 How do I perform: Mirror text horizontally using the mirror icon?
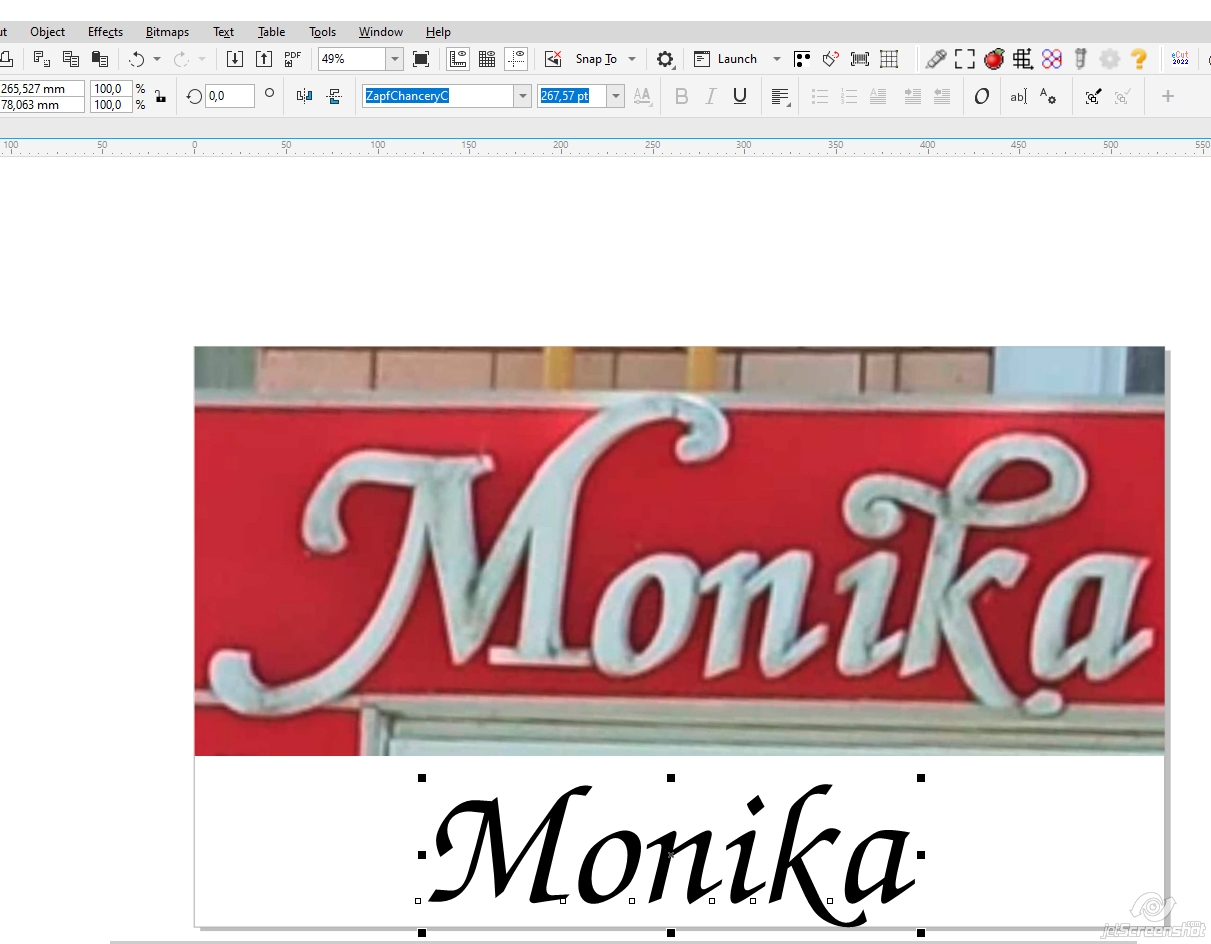point(304,96)
